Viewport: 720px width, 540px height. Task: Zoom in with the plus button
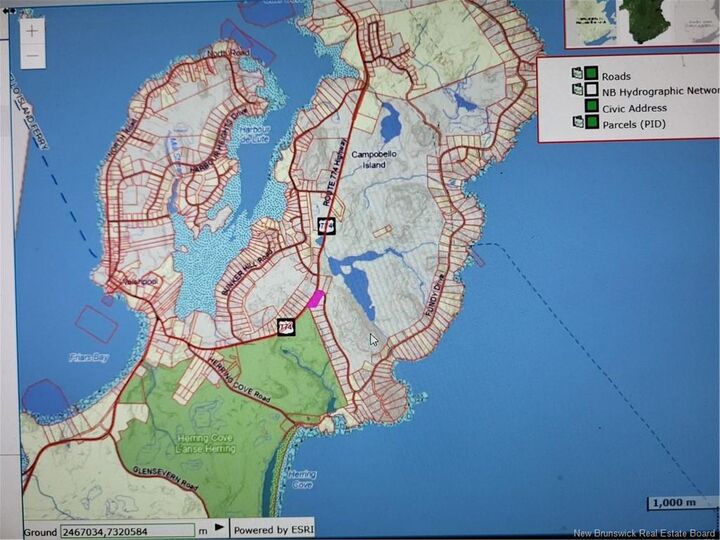coord(33,31)
